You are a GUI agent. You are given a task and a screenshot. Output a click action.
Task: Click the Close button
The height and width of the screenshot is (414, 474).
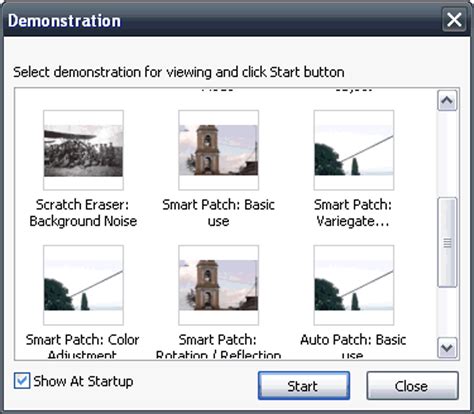412,386
